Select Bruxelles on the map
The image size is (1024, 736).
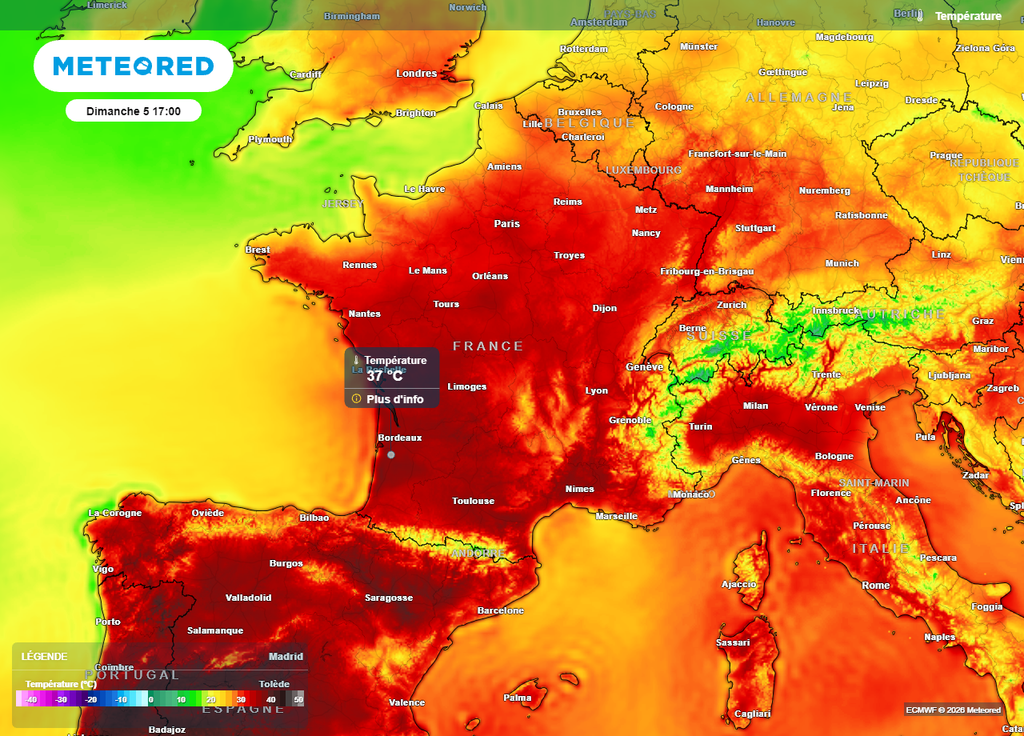tap(580, 112)
